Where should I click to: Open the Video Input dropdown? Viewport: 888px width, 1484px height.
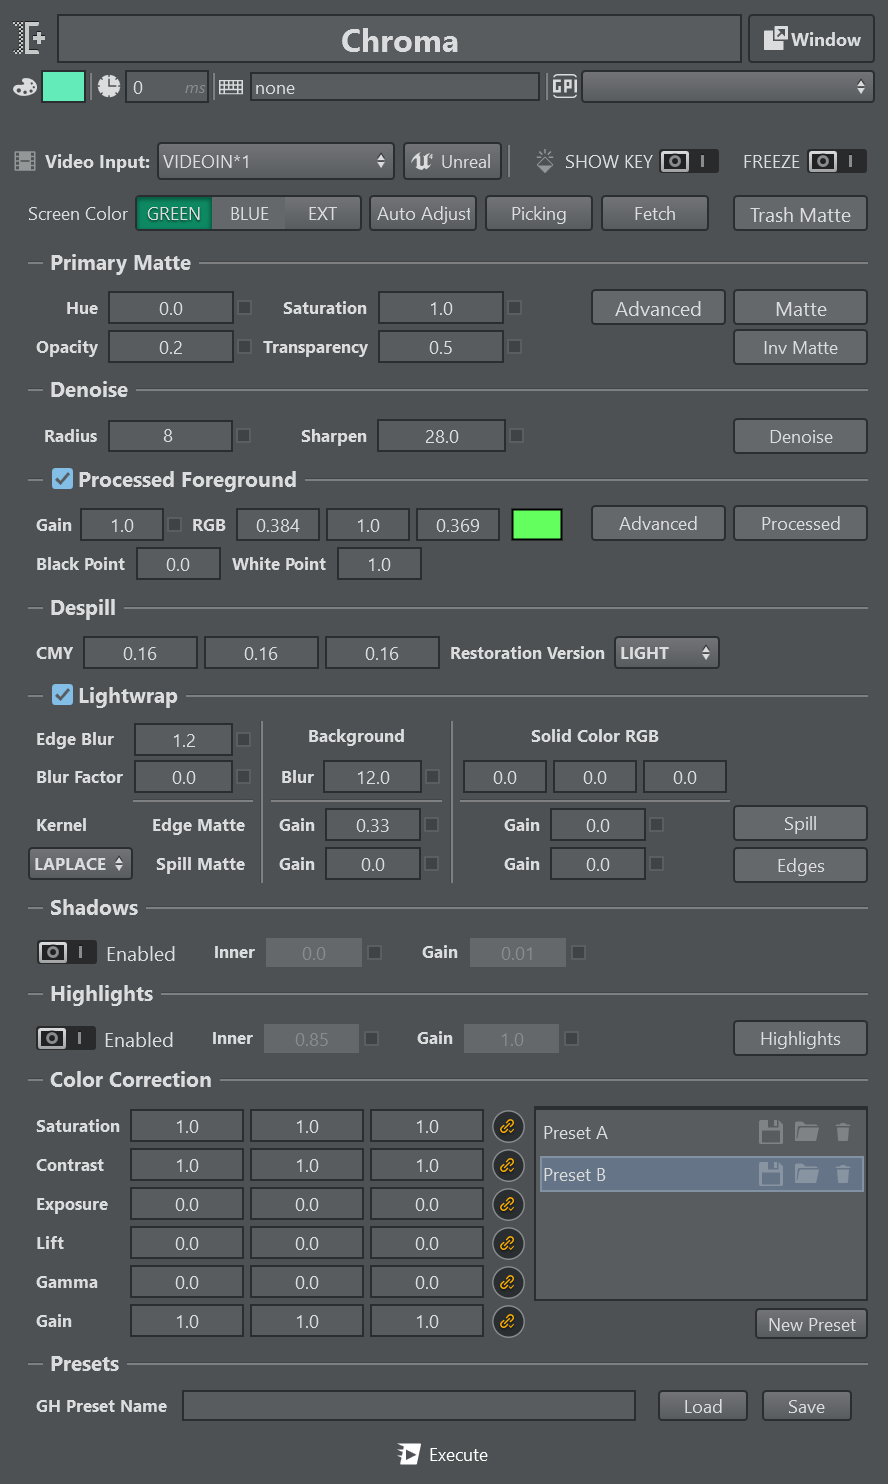[x=276, y=161]
